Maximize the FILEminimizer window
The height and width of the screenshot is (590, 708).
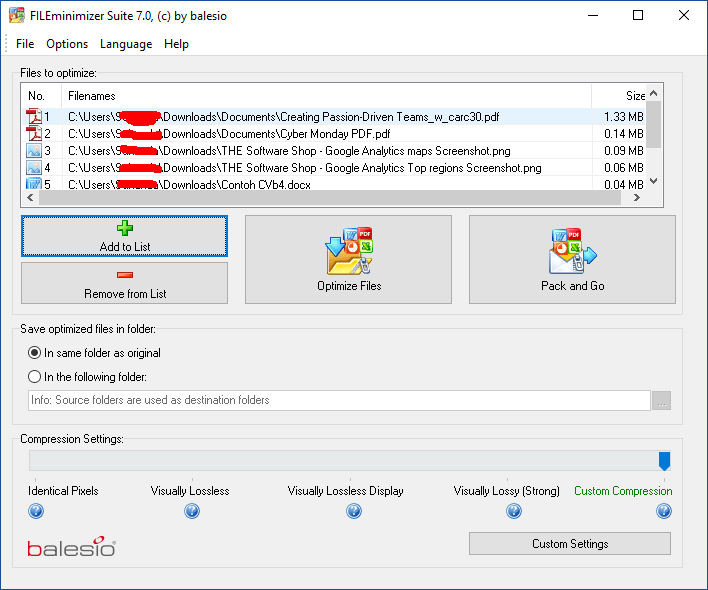coord(638,15)
